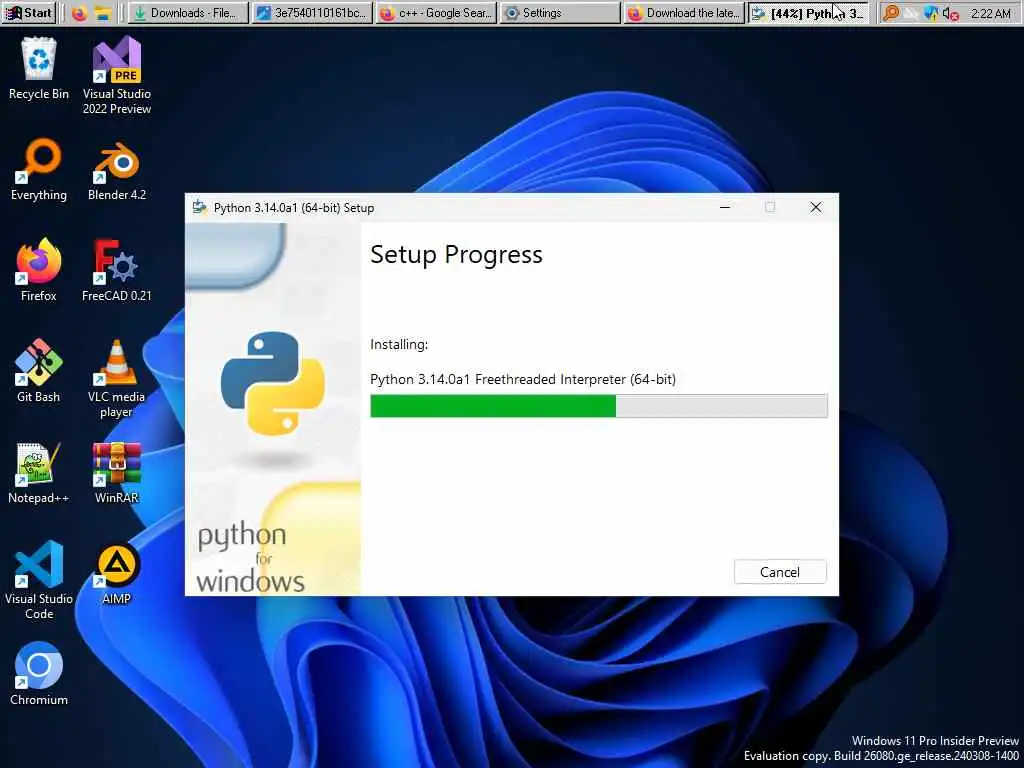
Task: Select the Visual Studio 2022 Preview shortcut
Action: point(117,75)
